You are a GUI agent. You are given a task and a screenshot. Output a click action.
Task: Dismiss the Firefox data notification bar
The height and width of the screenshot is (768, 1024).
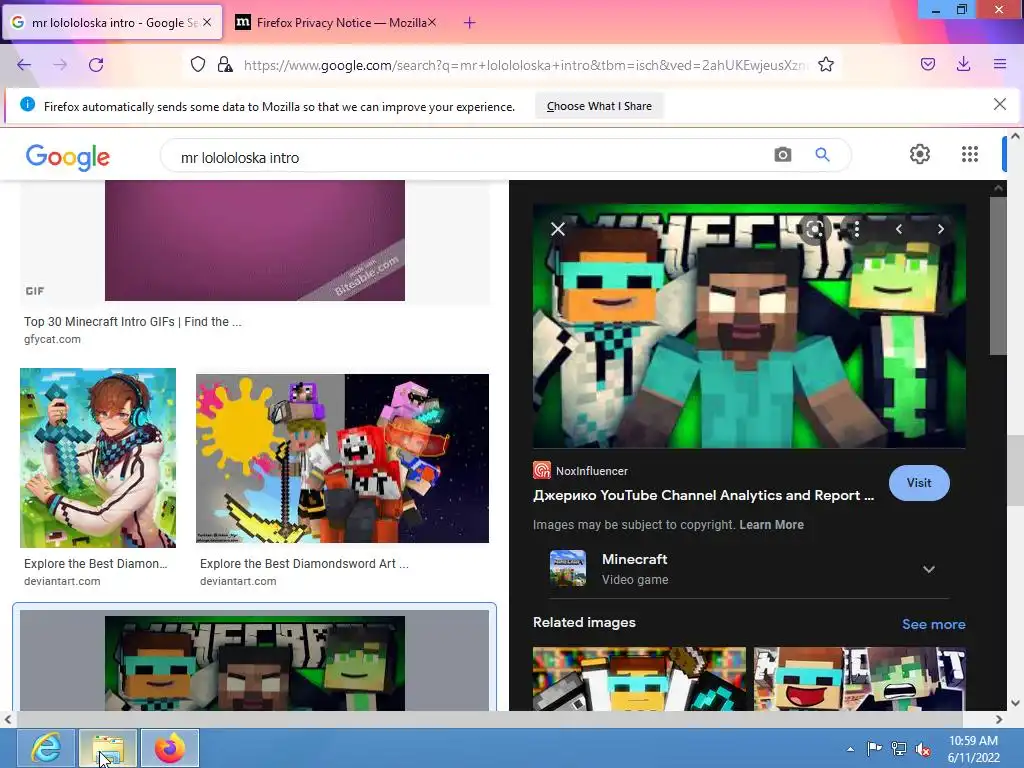click(x=999, y=104)
